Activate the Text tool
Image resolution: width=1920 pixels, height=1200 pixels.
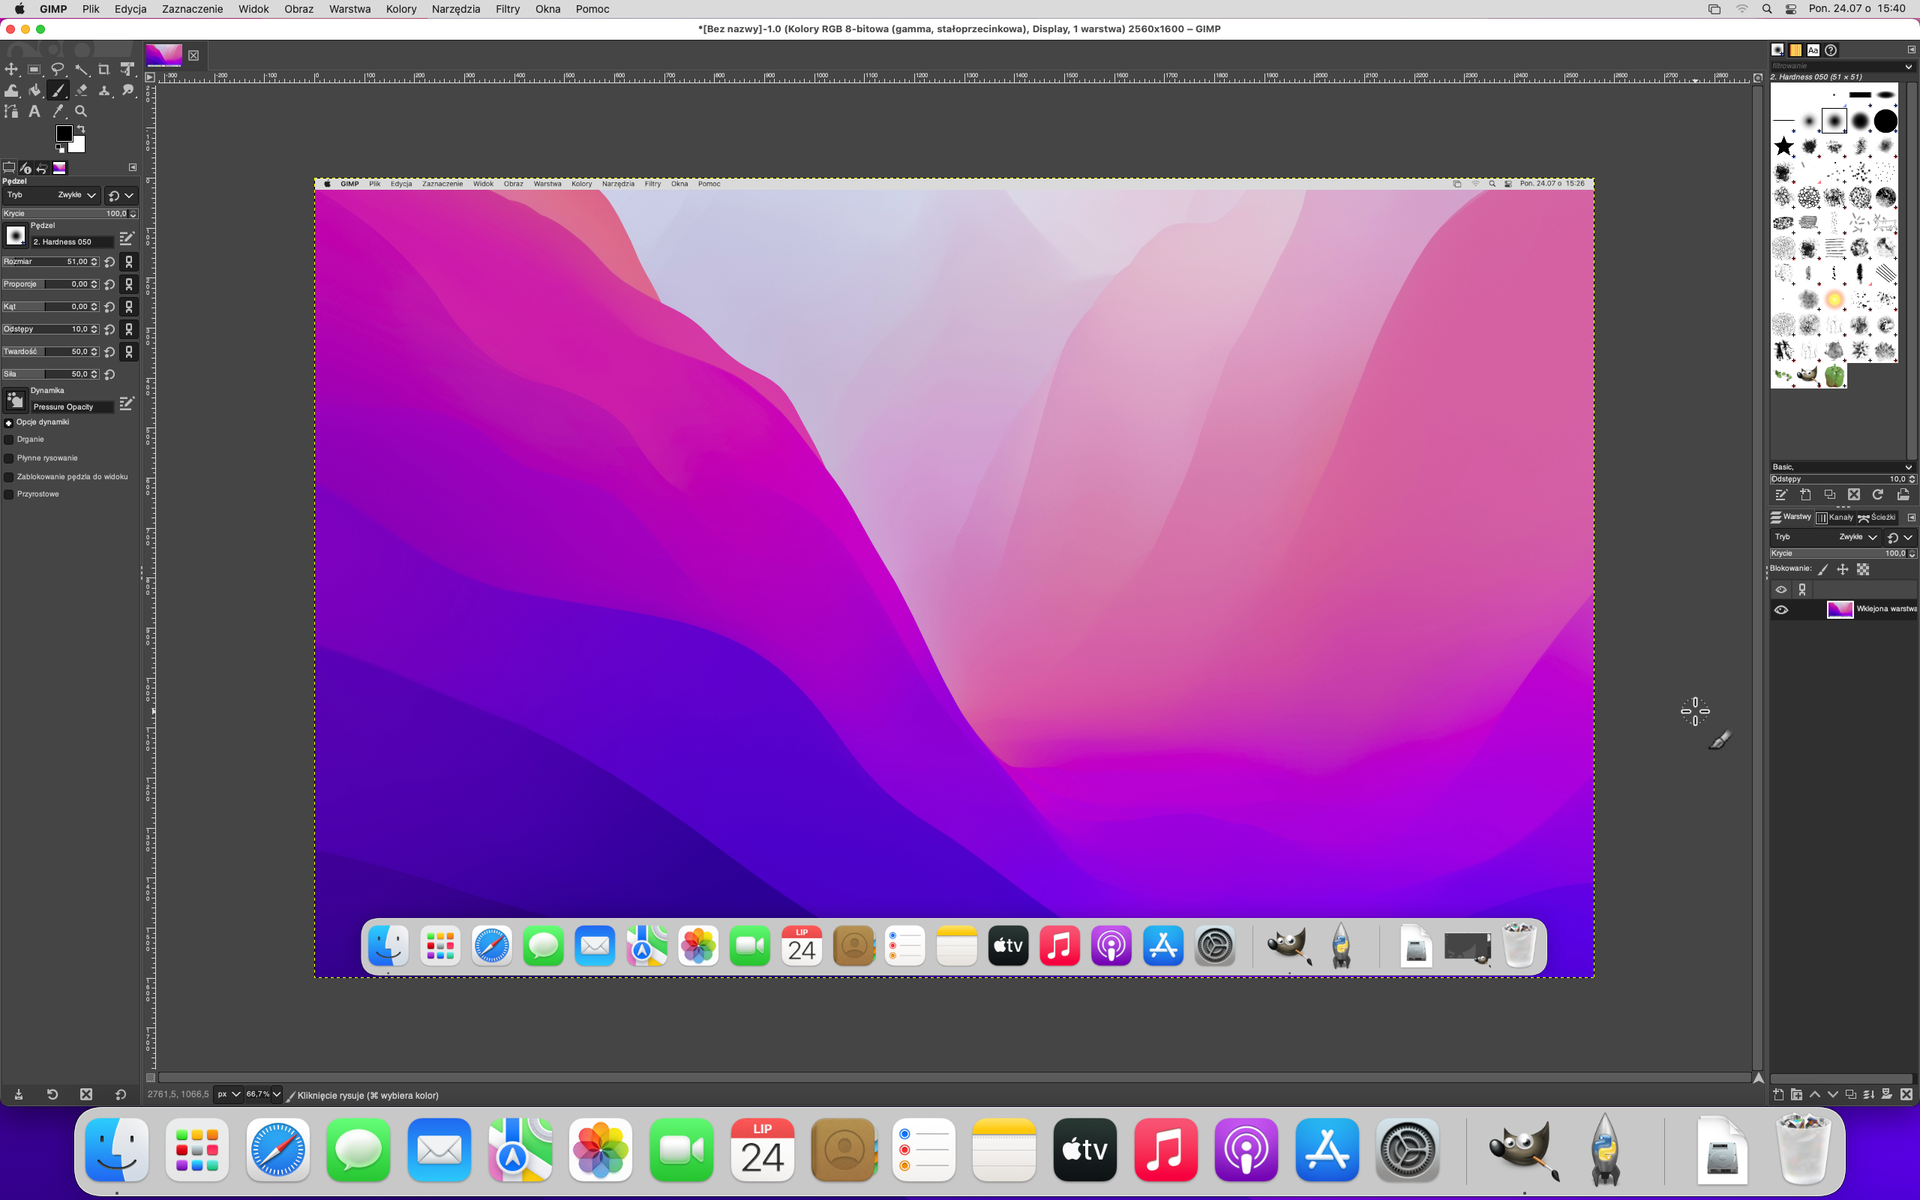click(x=34, y=112)
